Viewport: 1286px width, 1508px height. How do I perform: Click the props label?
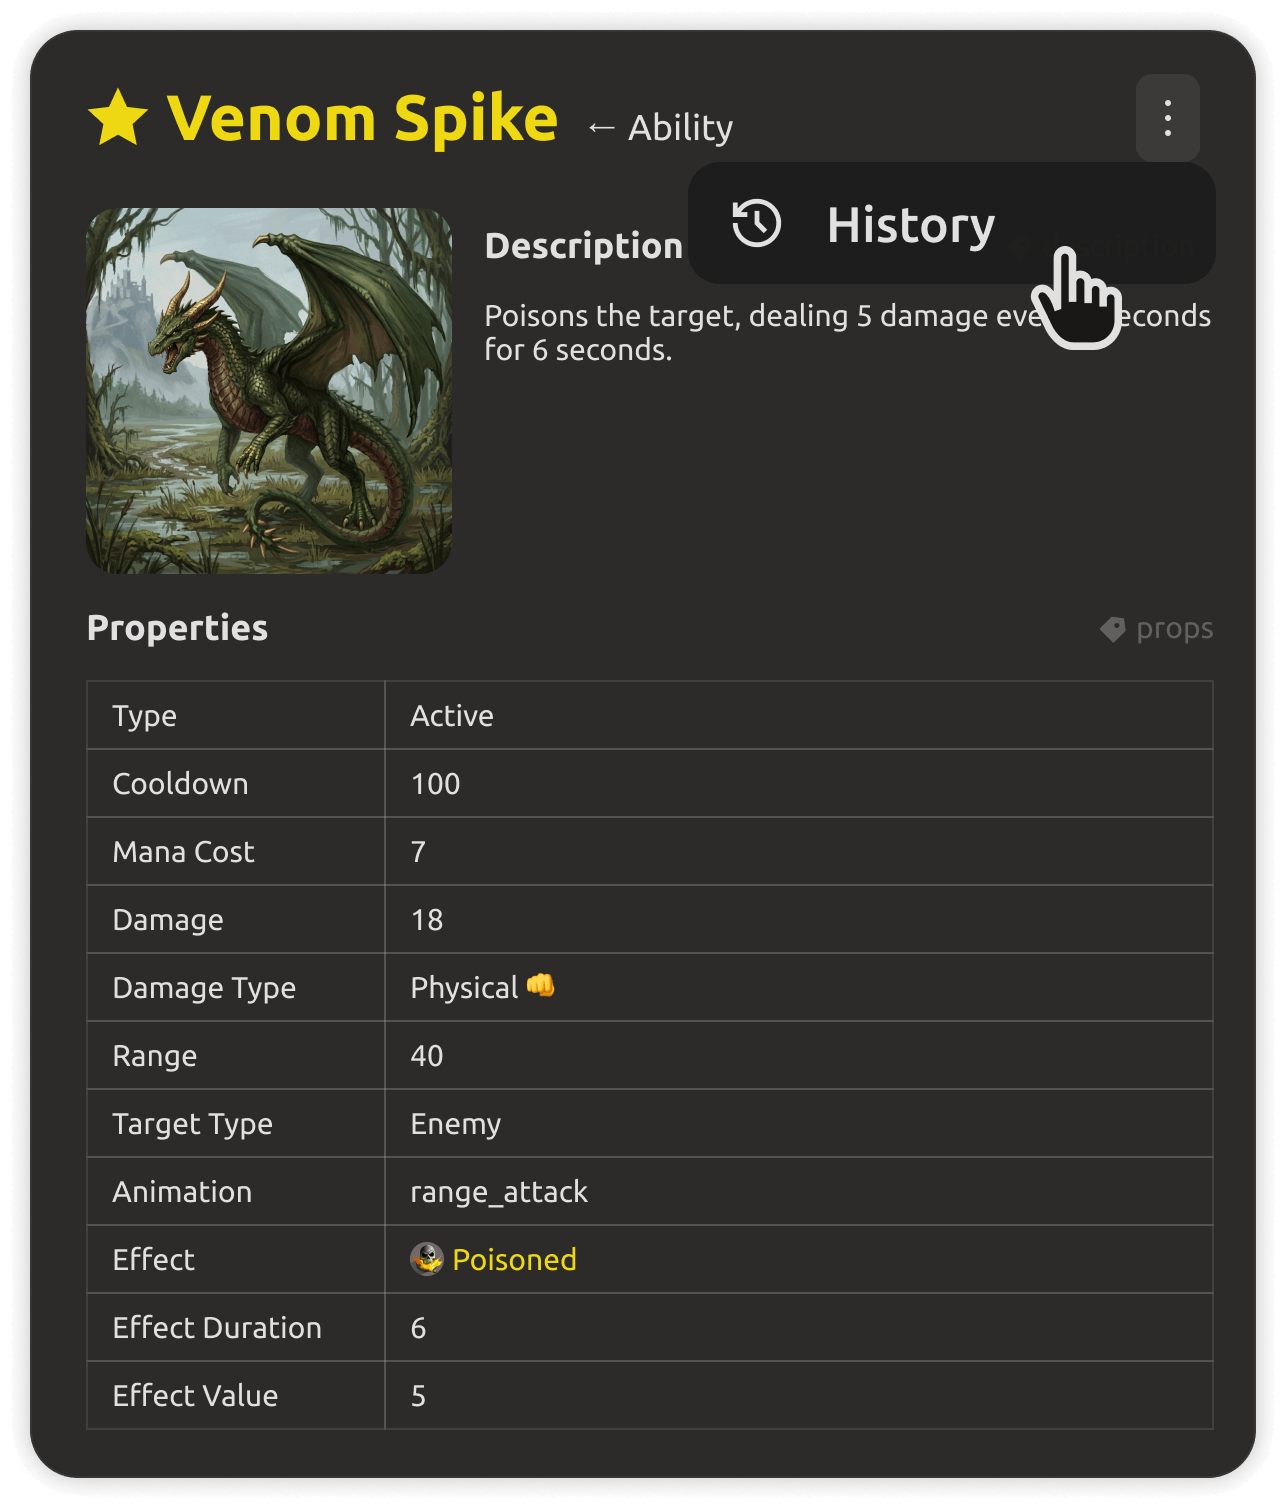coord(1174,629)
